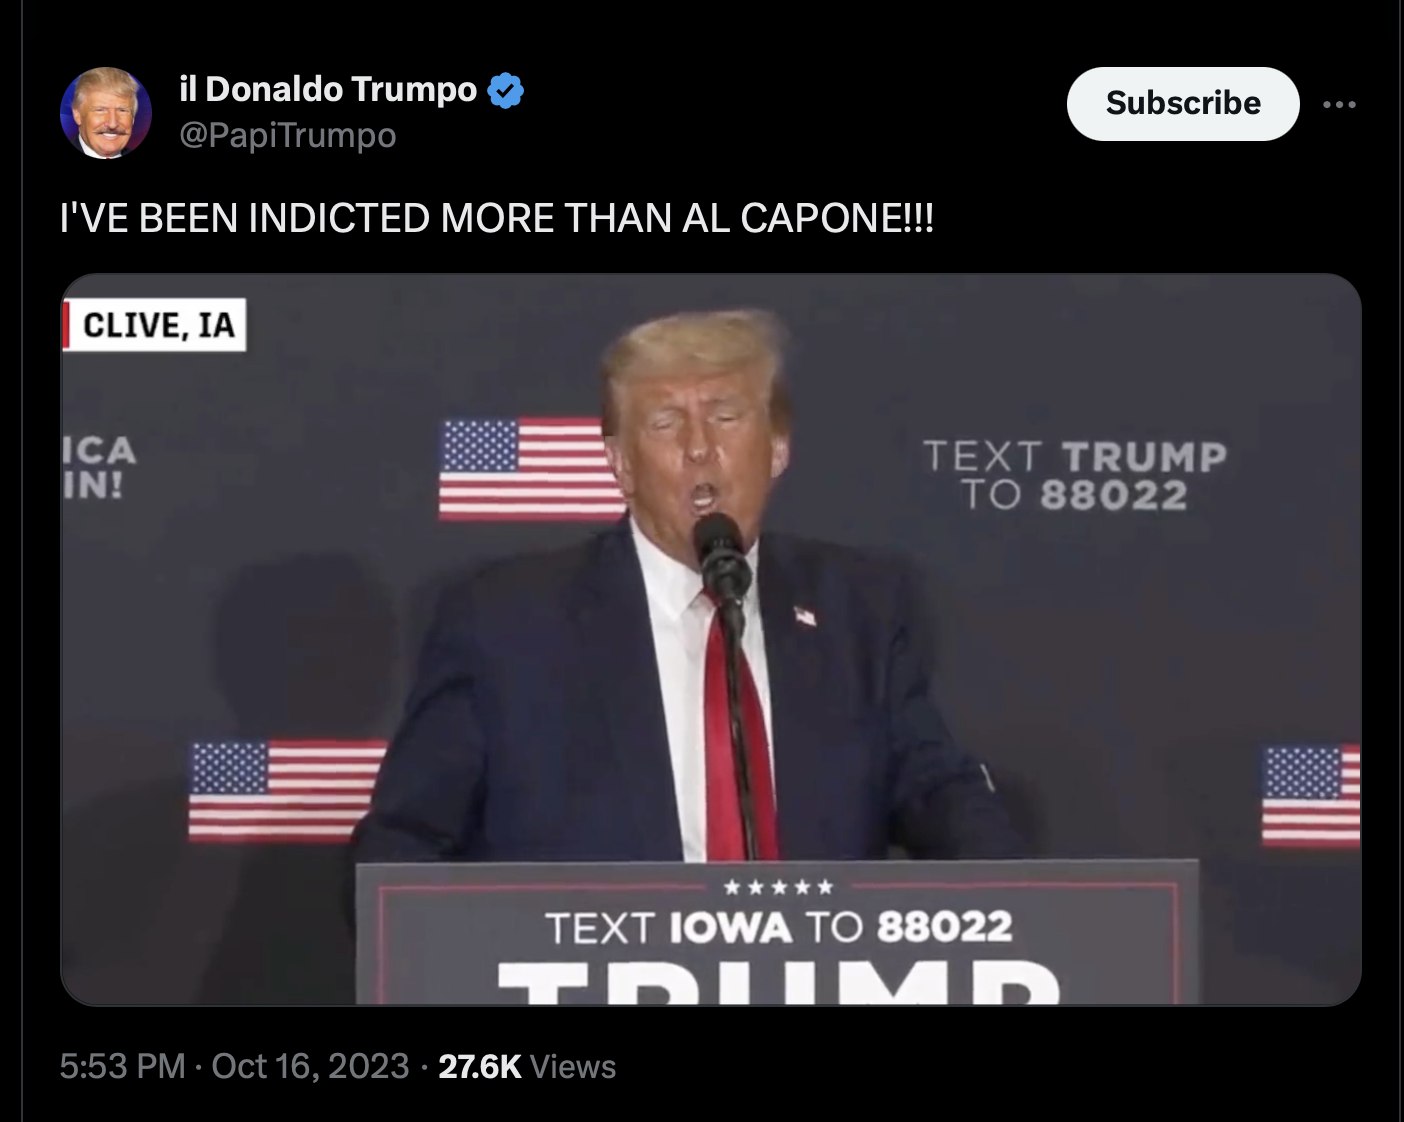Open the three-dot more options menu
1404x1122 pixels.
coord(1339,104)
